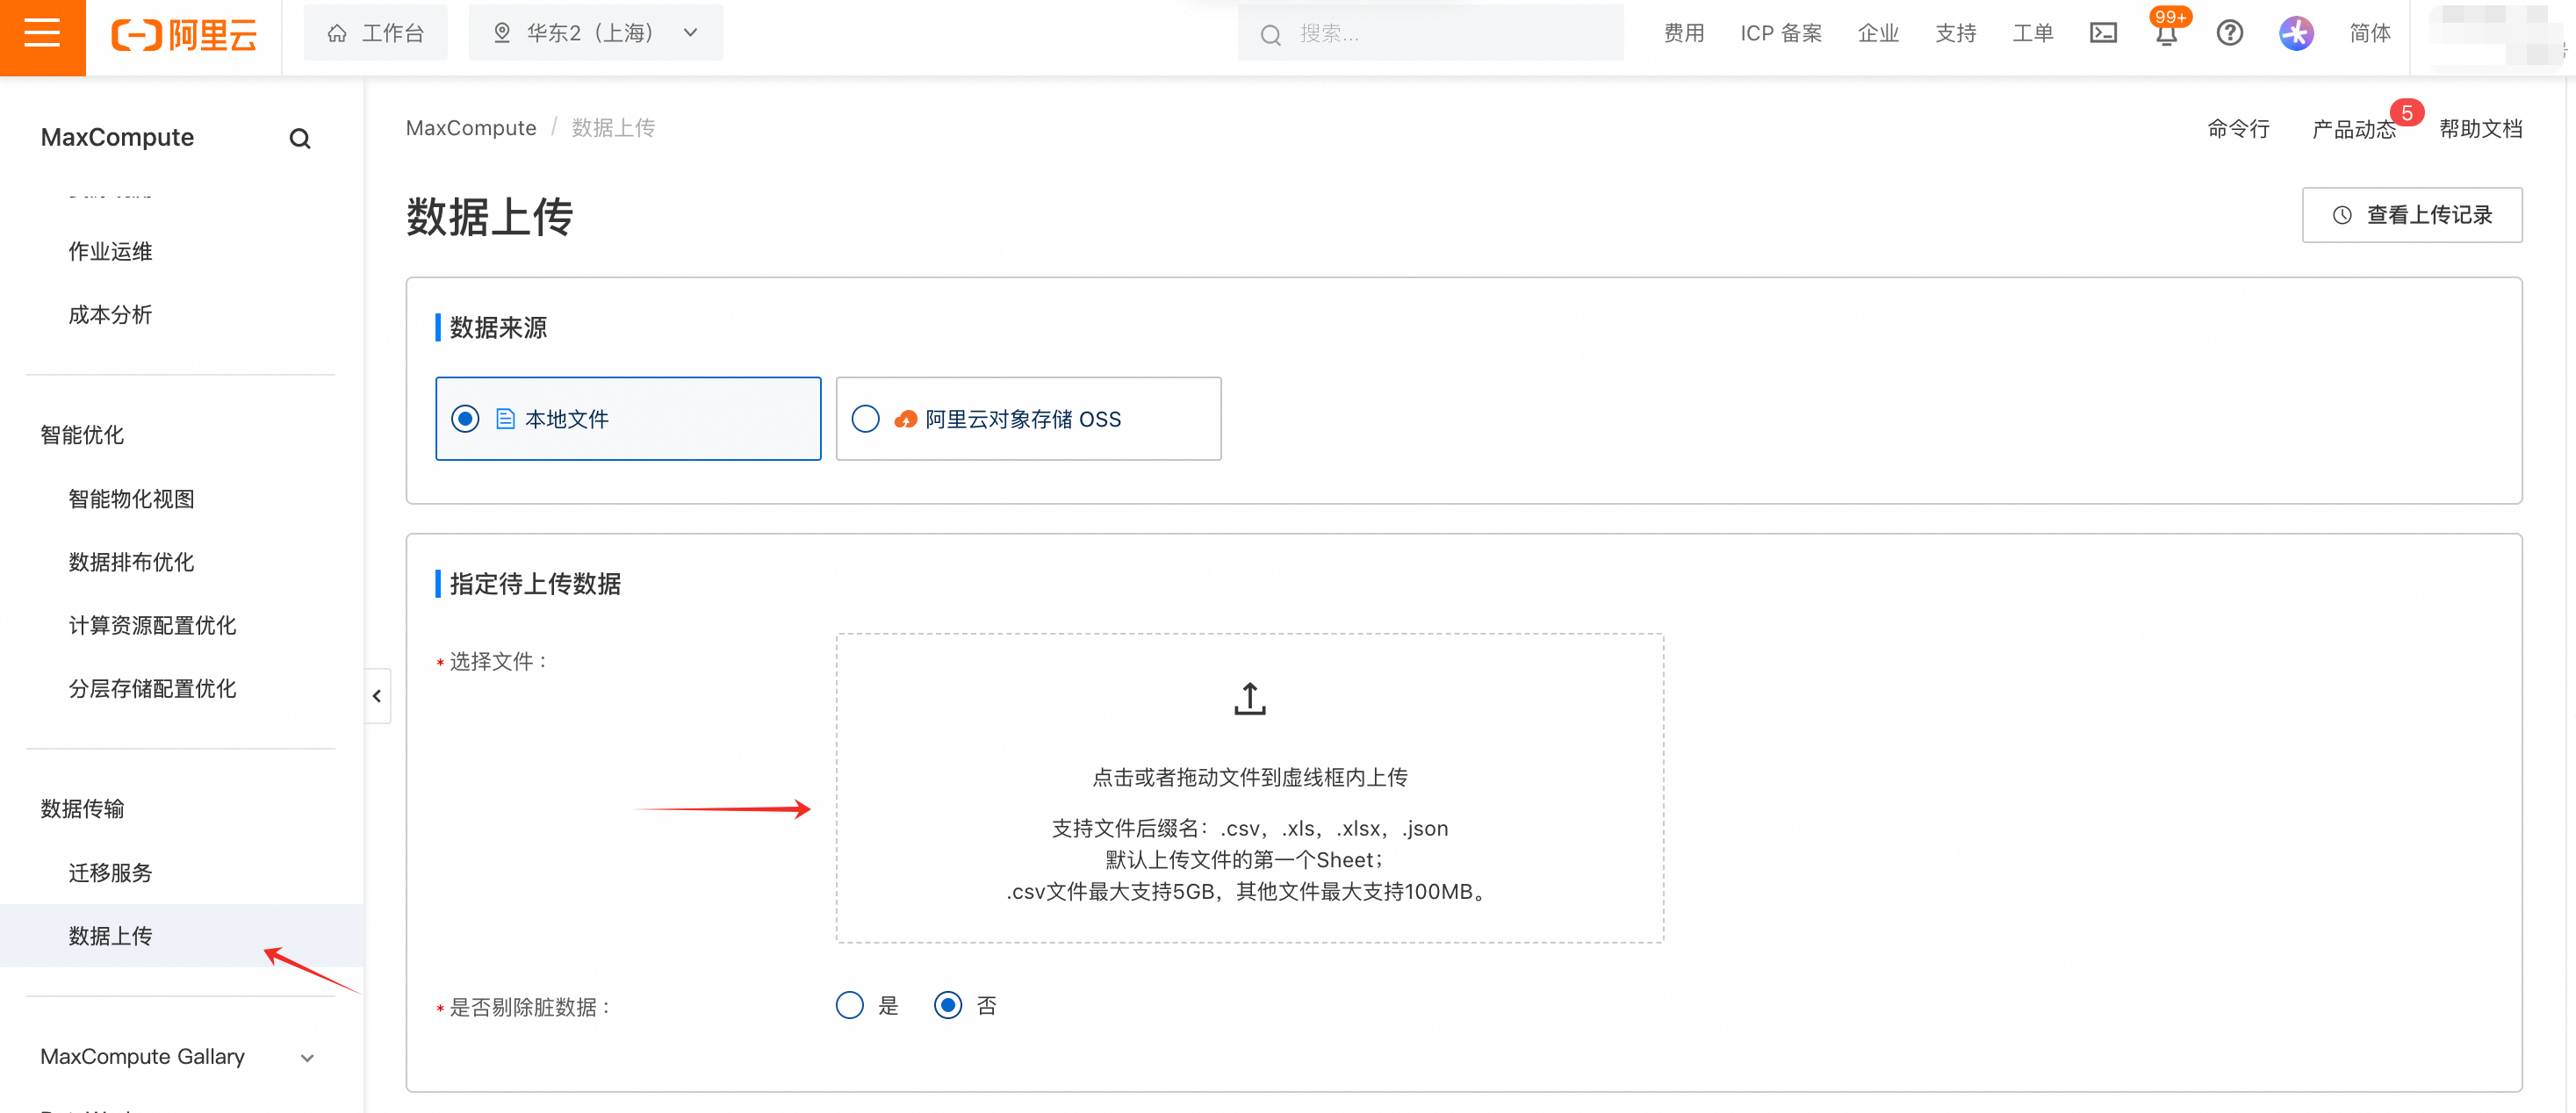Screen dimensions: 2576x1113
Task: Open 数据排布优化 in sidebar
Action: tap(131, 562)
